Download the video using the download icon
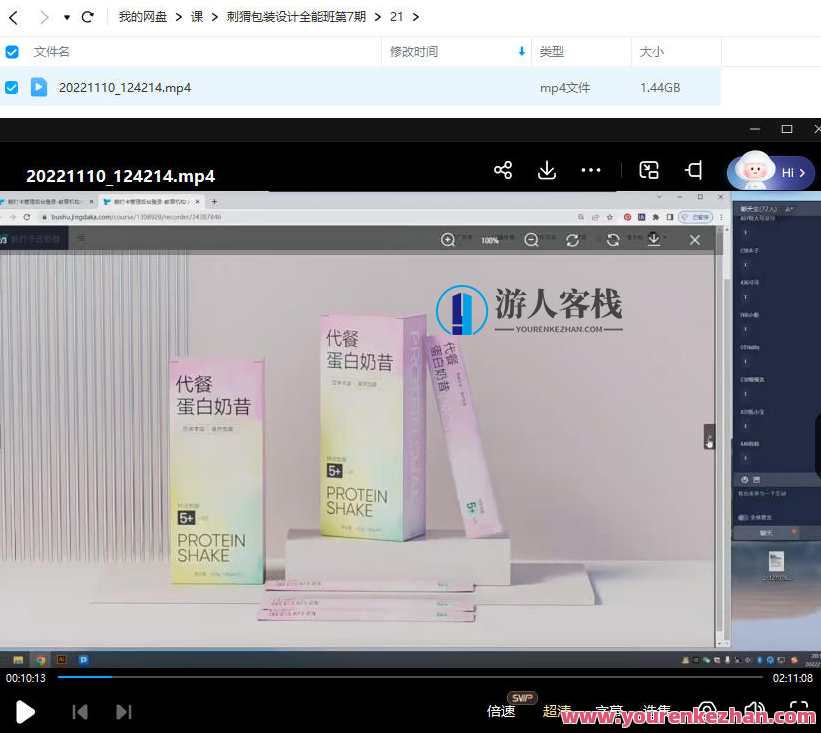The image size is (821, 733). click(547, 170)
